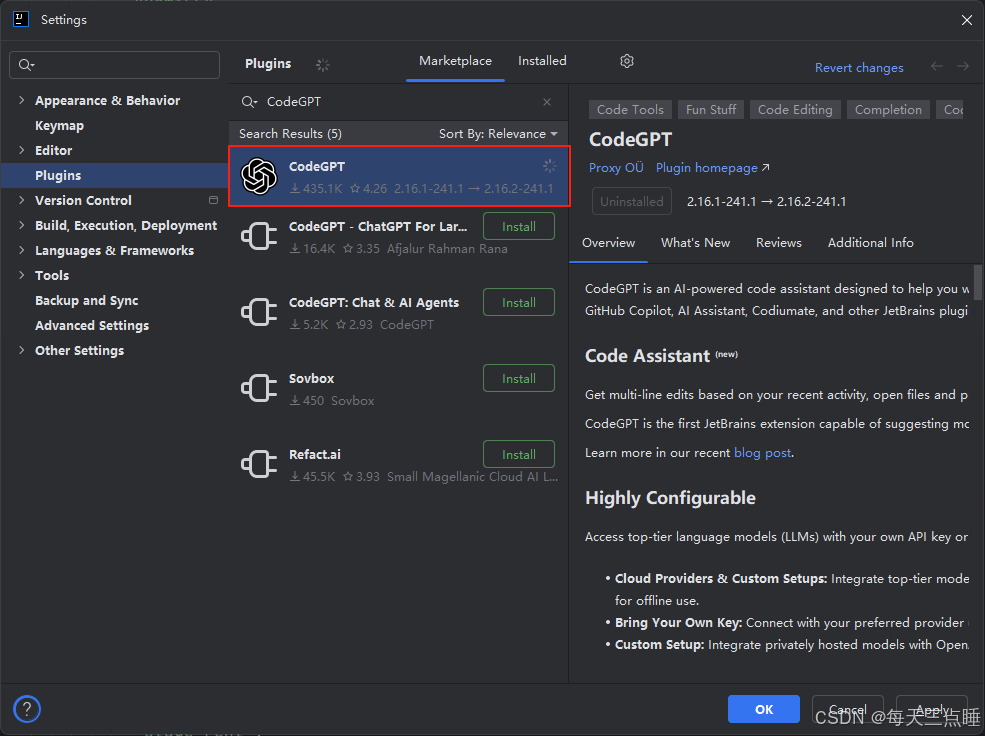Switch to the Marketplace tab
The width and height of the screenshot is (985, 736).
(x=455, y=61)
